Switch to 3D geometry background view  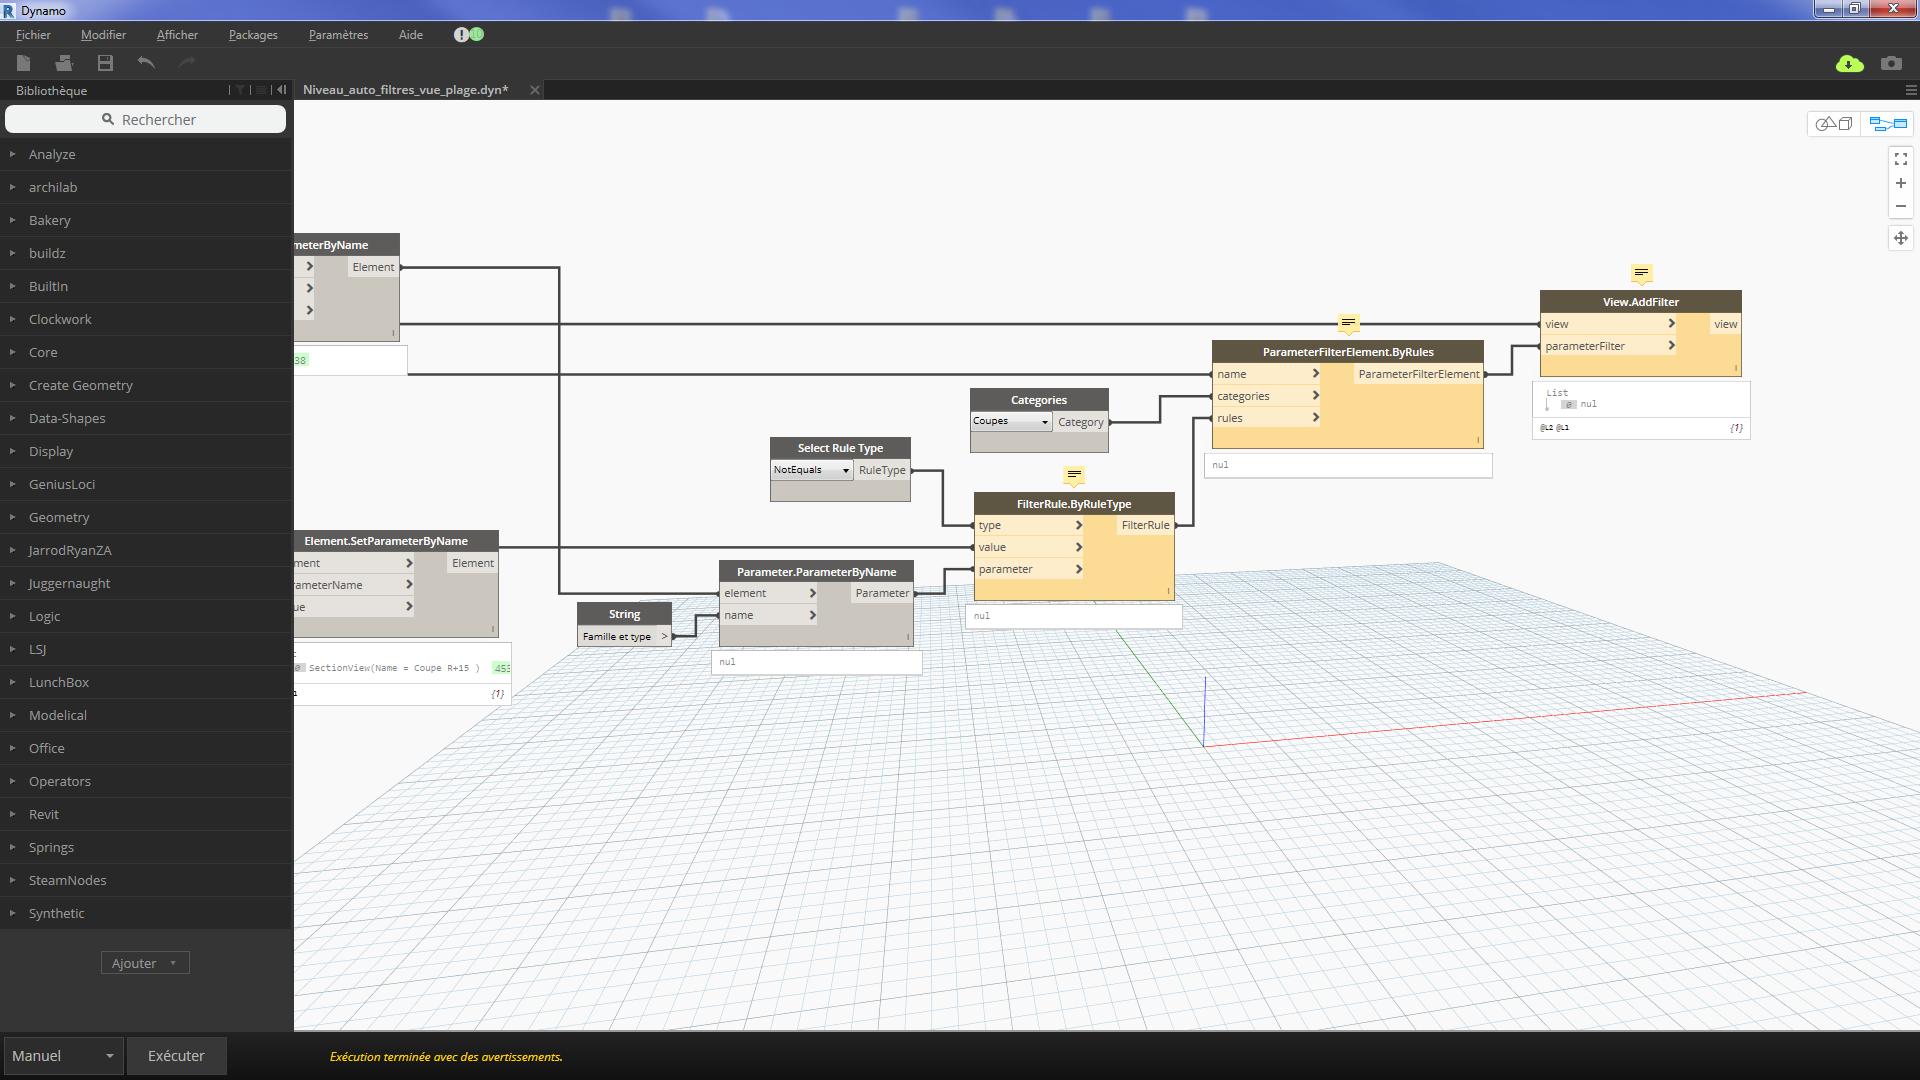point(1834,124)
